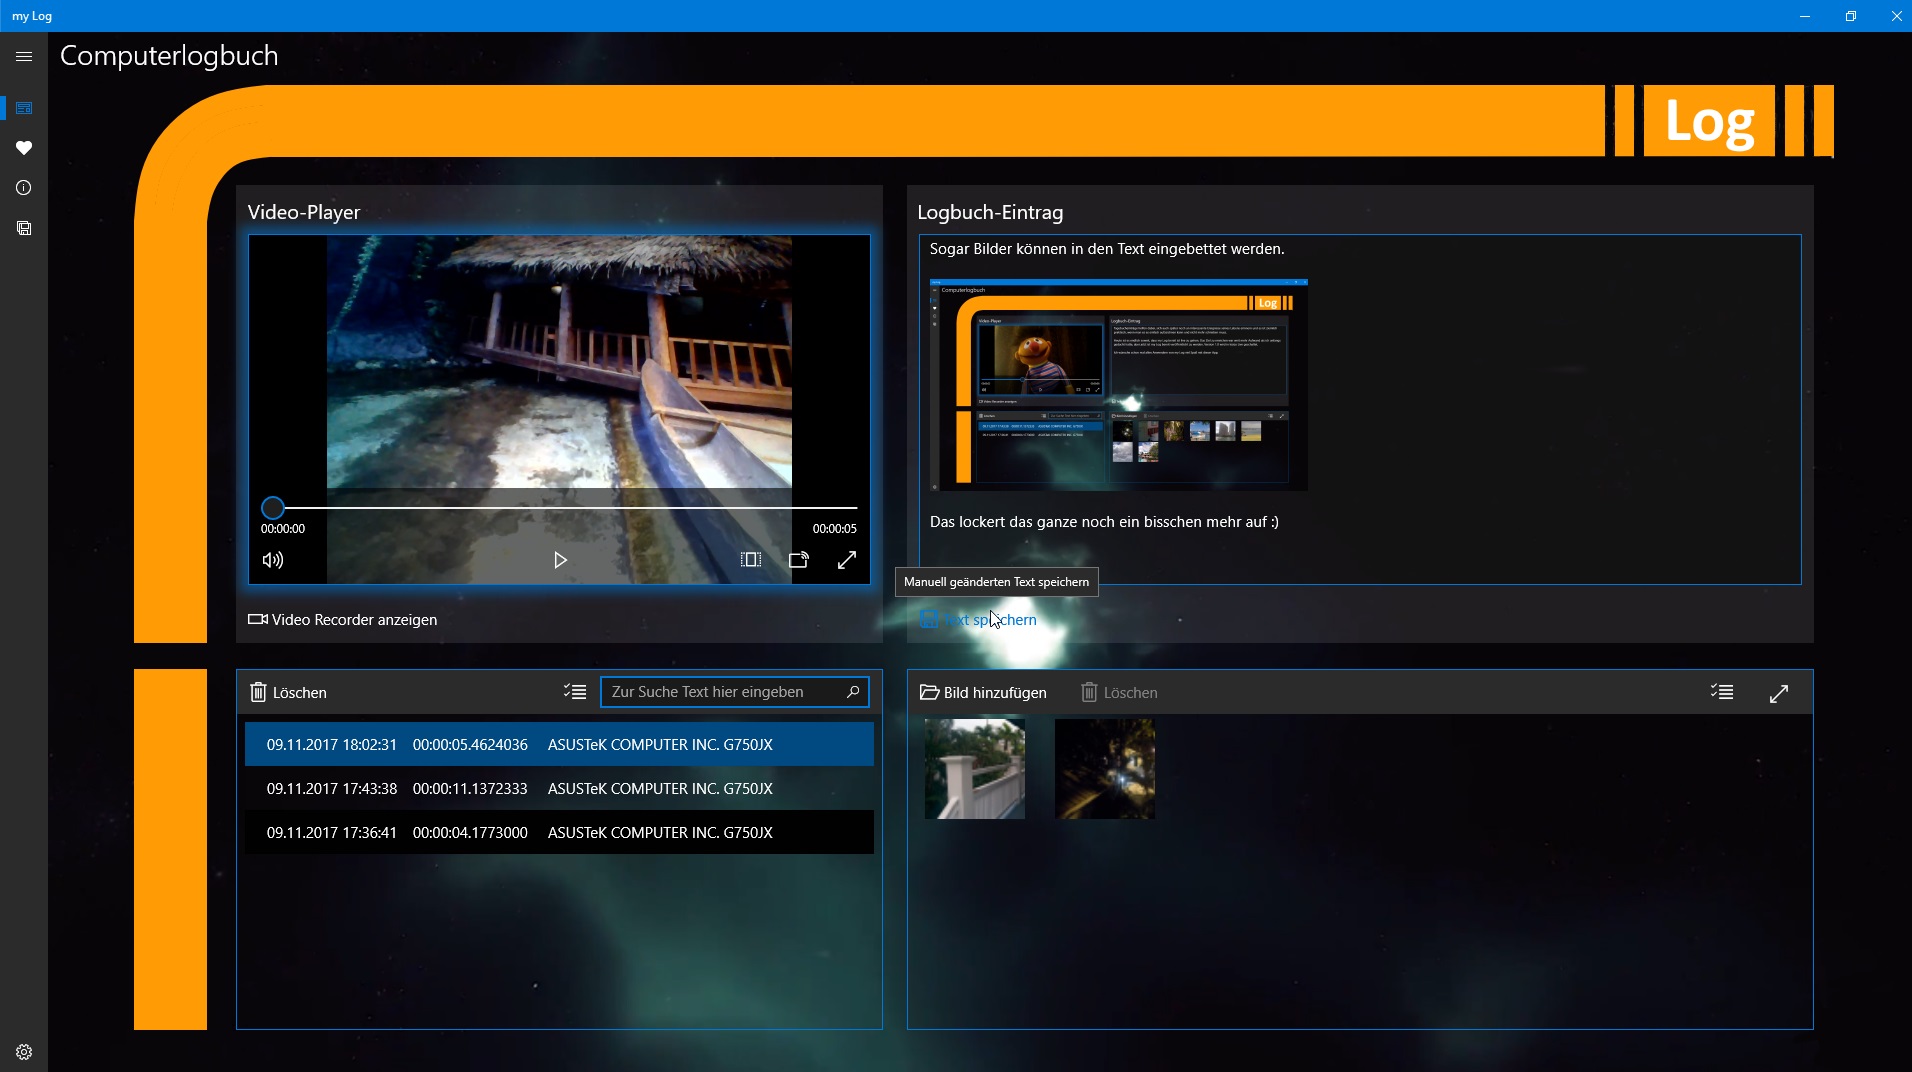Cast video to another device
Screen dimensions: 1912x1072
[x=798, y=560]
